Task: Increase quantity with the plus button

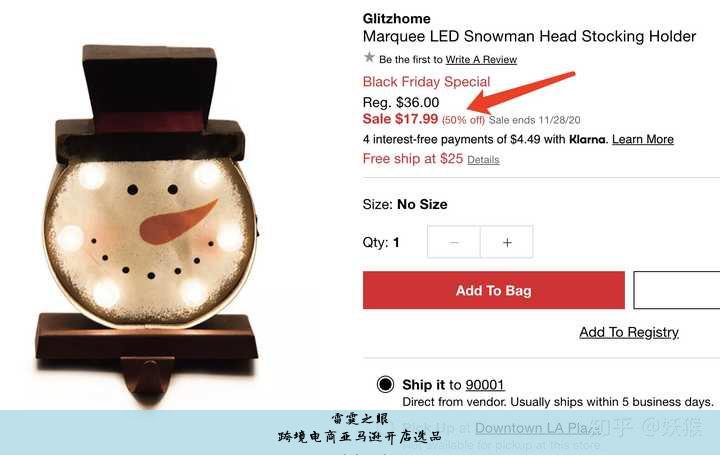Action: coord(507,242)
